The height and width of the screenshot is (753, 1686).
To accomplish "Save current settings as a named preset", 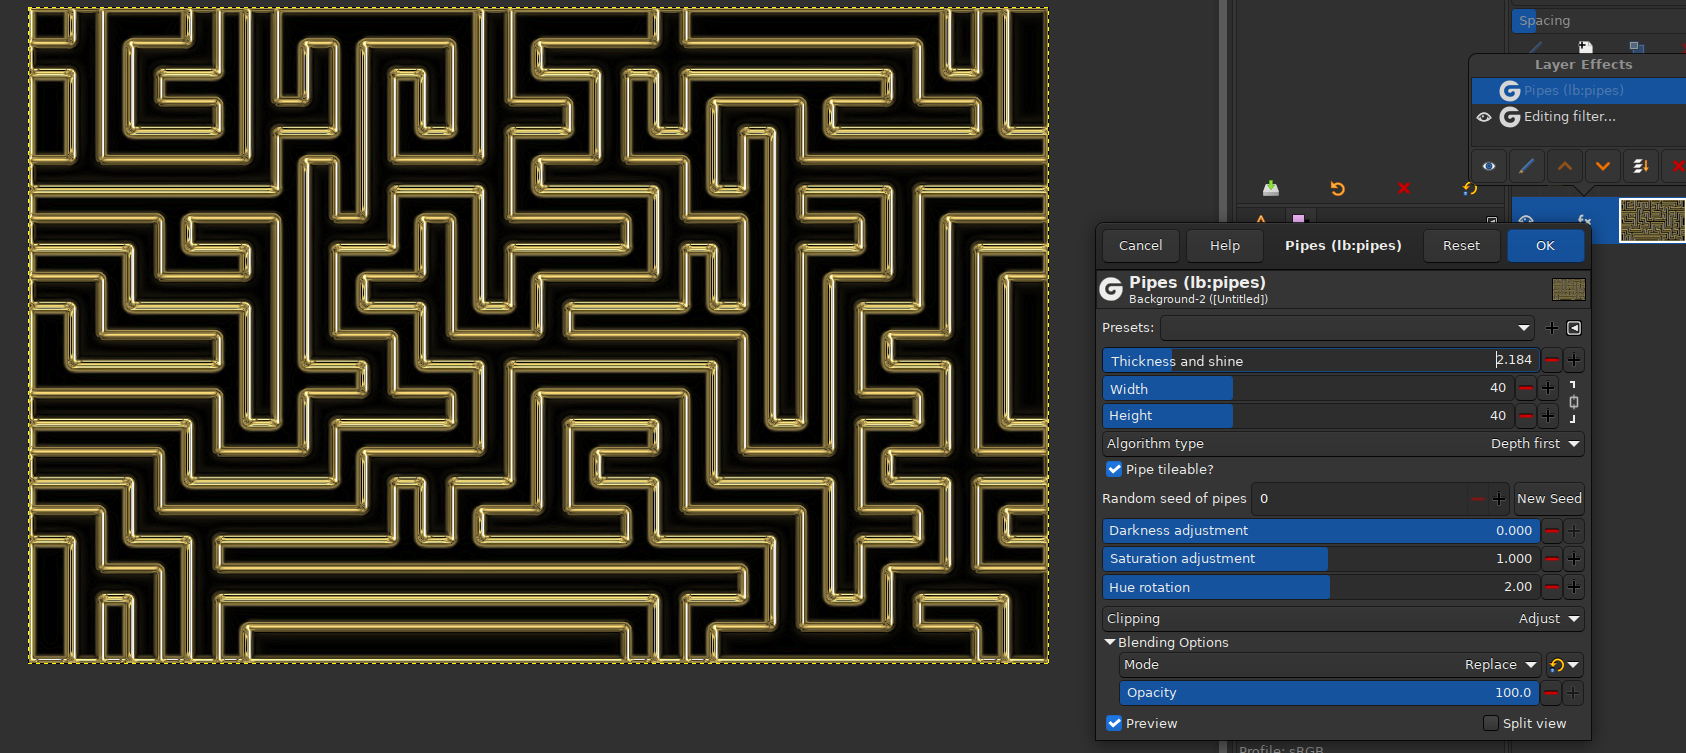I will (x=1552, y=328).
